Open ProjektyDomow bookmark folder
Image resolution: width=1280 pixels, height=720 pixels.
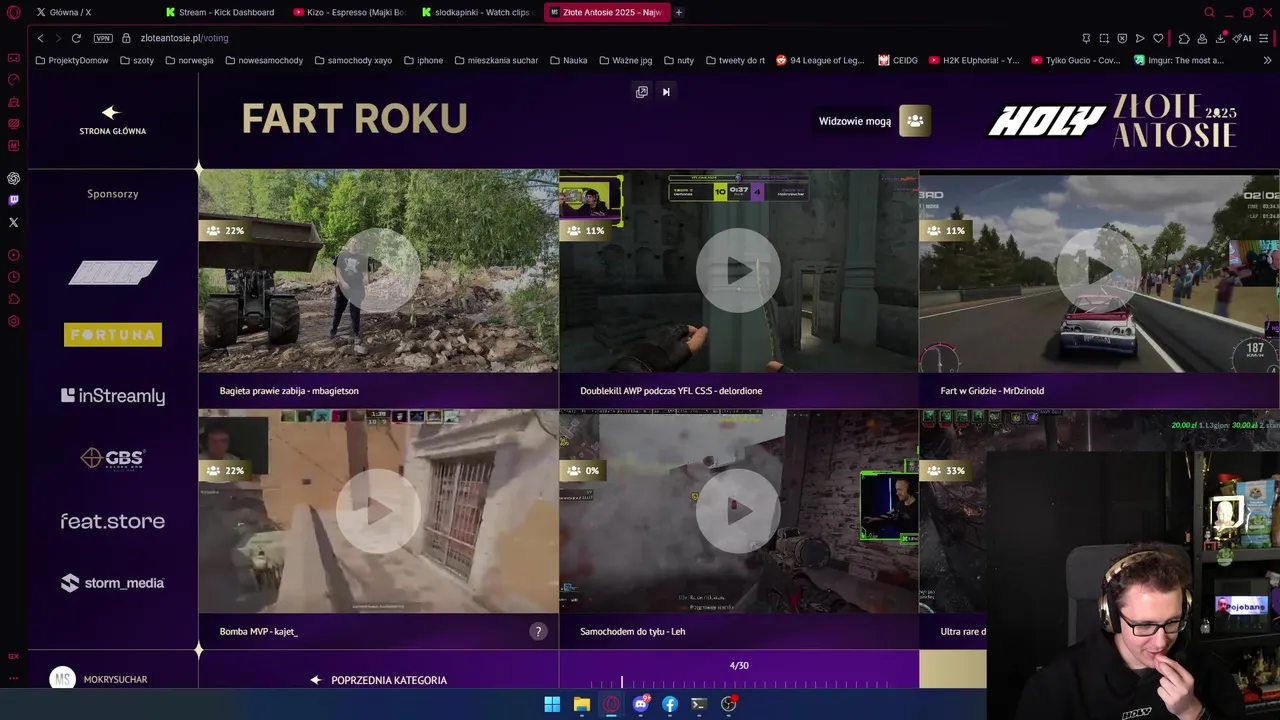[72, 60]
